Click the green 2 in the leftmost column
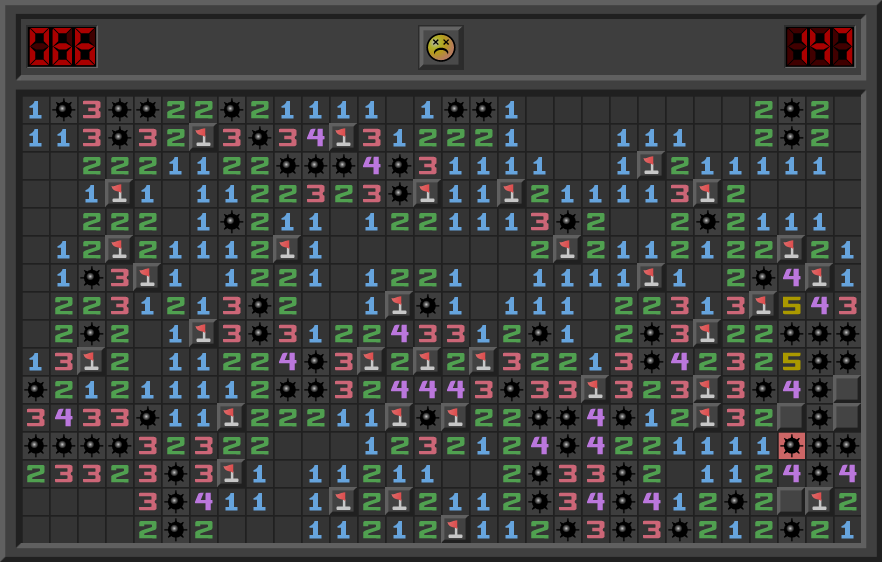882x562 pixels. (36, 473)
